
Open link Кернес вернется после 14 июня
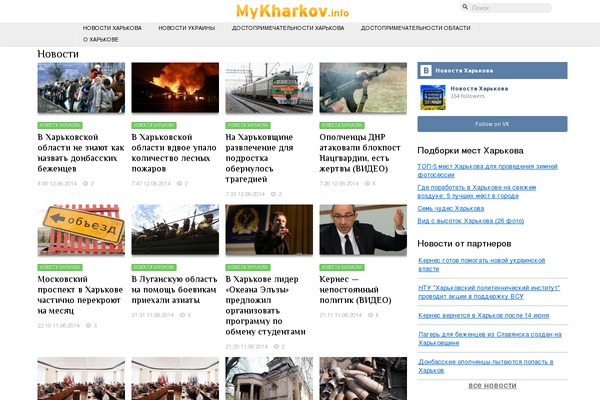483,315
